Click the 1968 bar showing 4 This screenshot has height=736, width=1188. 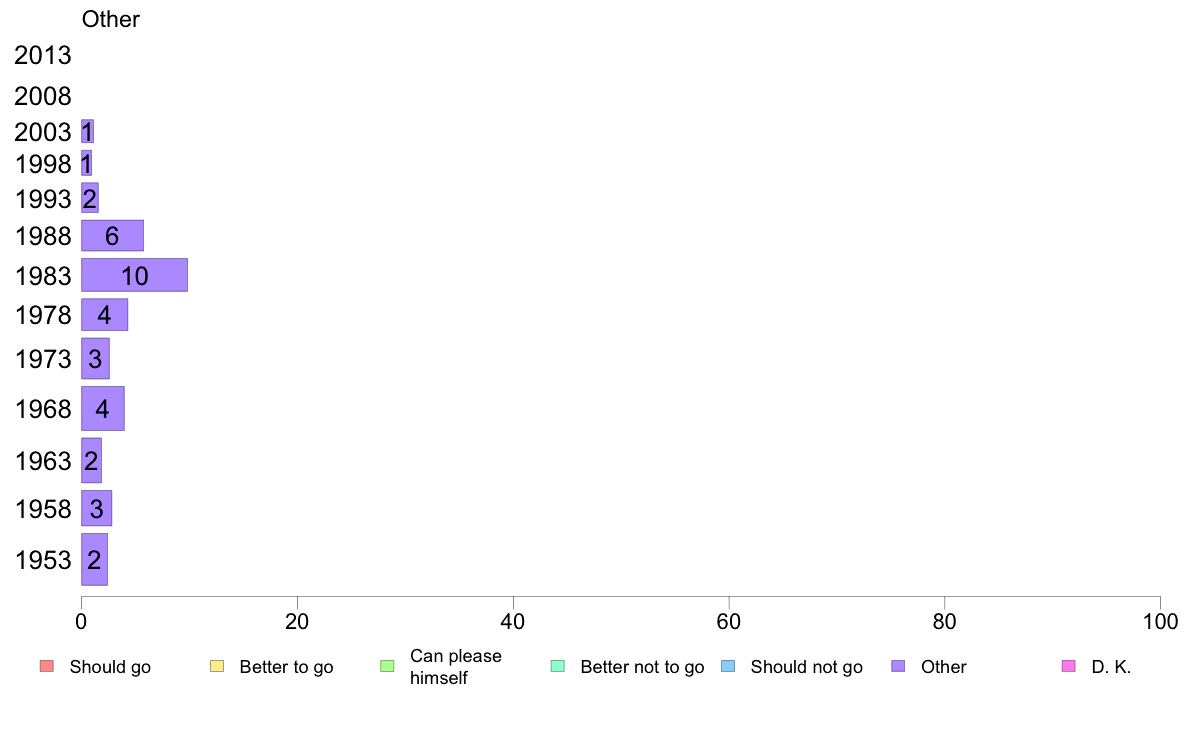tap(102, 409)
